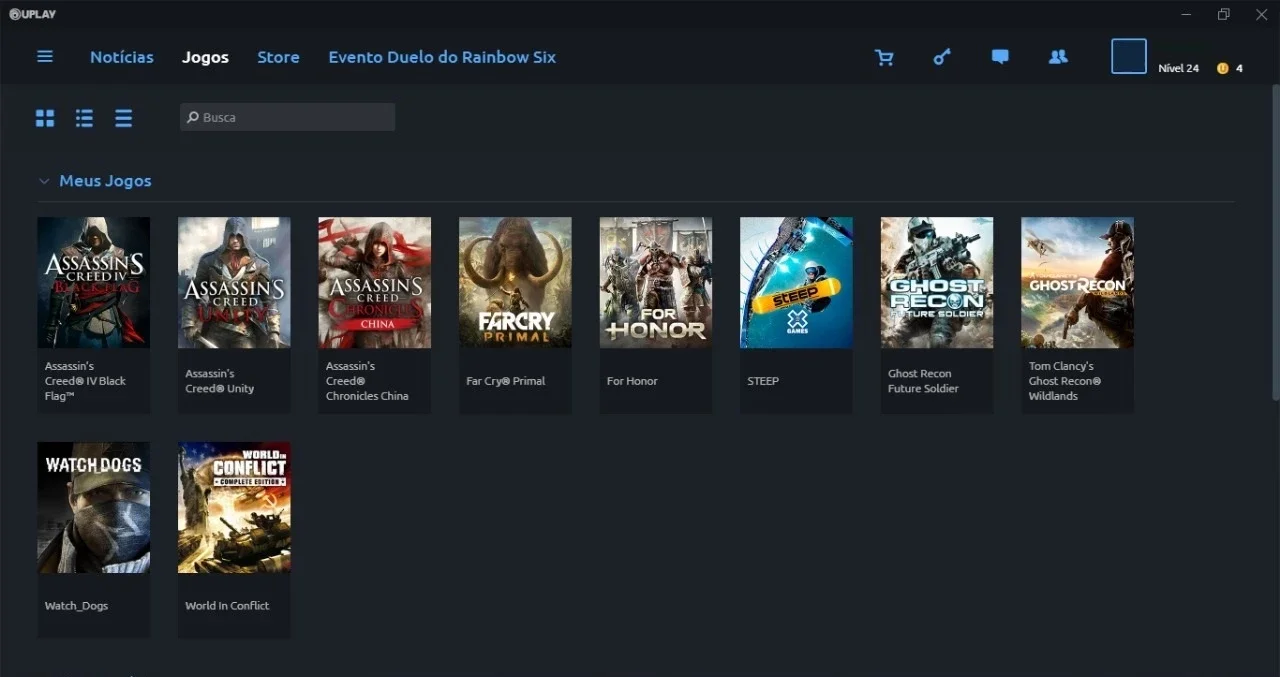Open Assassin's Creed Unity cover

point(234,282)
